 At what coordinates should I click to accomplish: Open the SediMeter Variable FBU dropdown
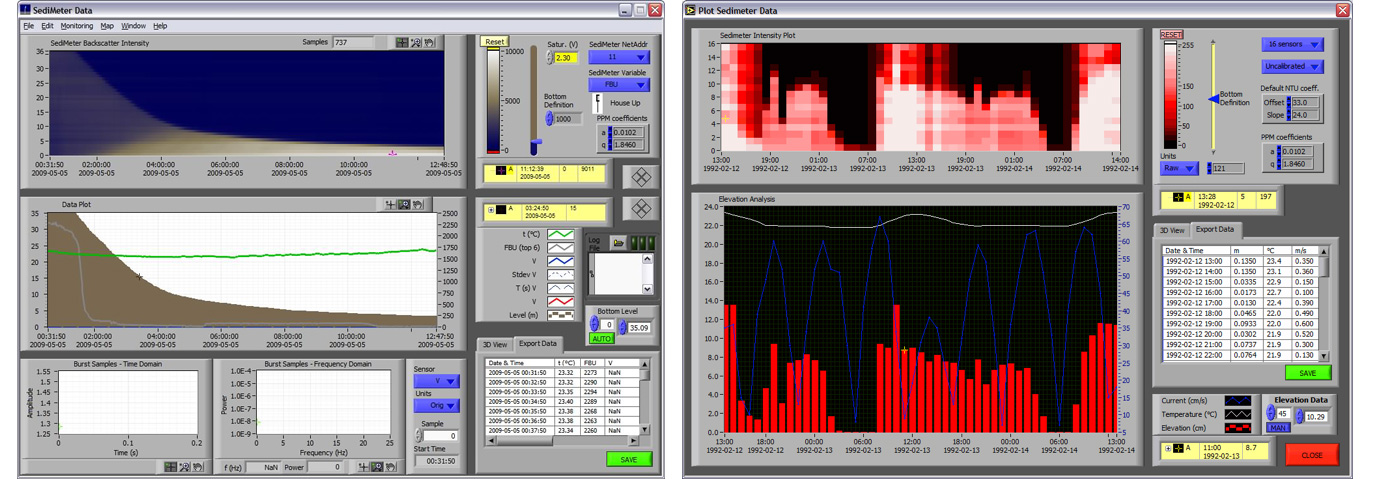(618, 86)
